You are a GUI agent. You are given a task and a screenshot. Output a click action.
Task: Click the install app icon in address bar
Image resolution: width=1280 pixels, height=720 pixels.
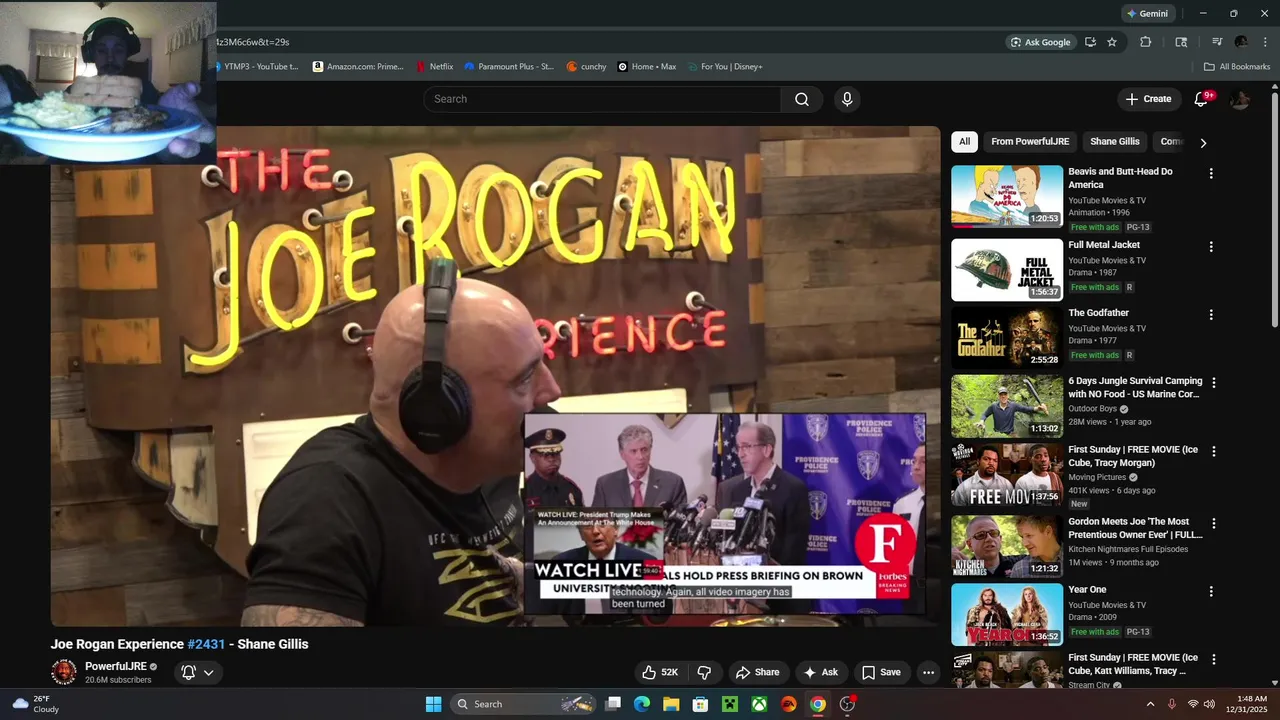[x=1090, y=42]
